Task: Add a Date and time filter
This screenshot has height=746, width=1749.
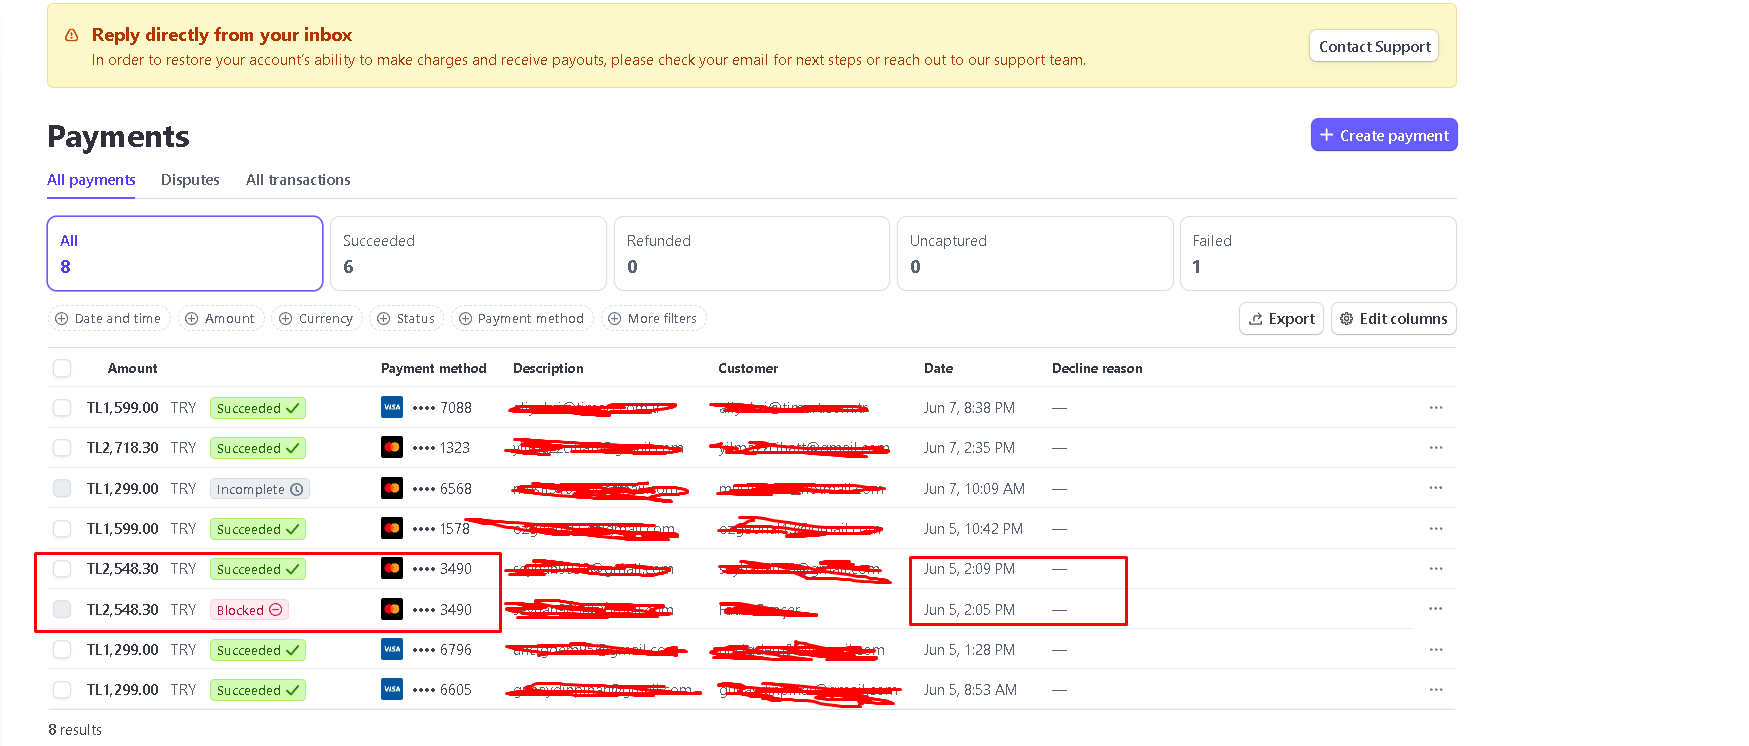Action: (109, 318)
